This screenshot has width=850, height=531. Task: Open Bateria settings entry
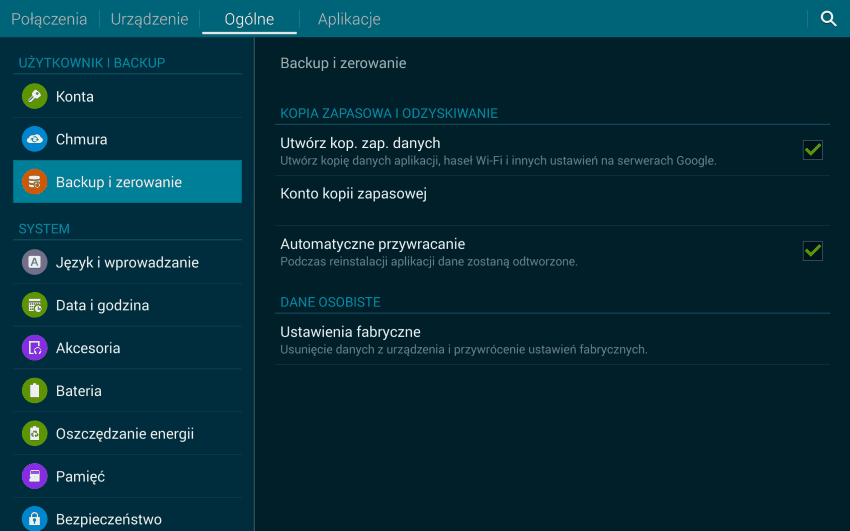point(127,391)
